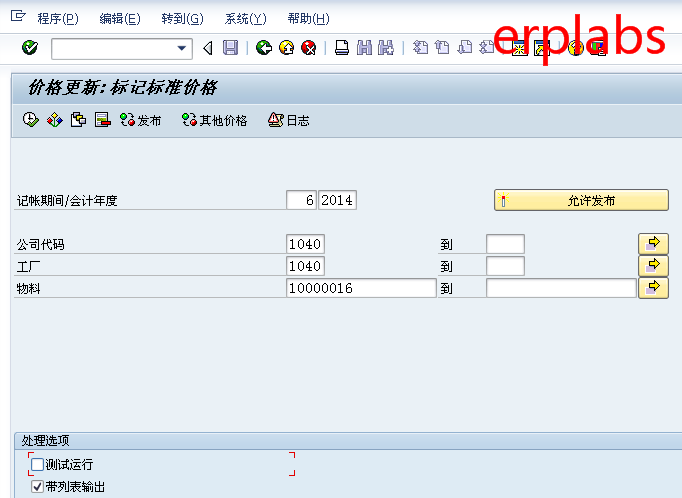Open the command field dropdown arrow

click(182, 48)
